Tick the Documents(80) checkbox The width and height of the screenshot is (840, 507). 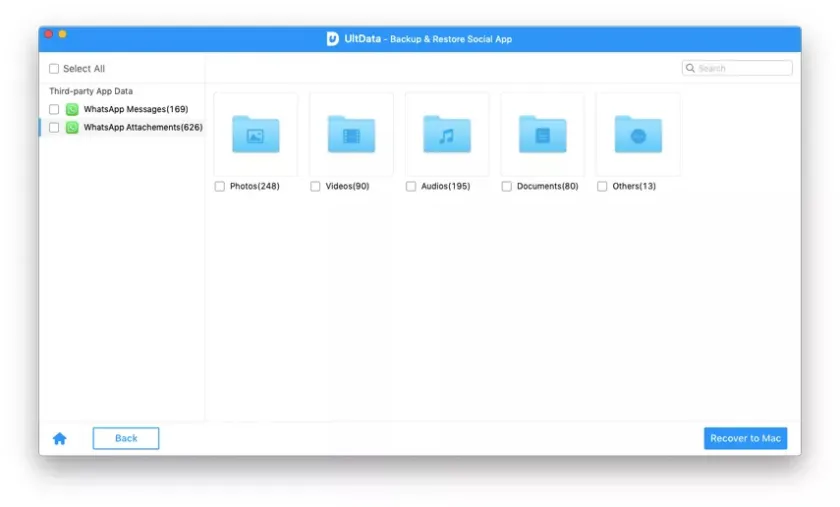pyautogui.click(x=507, y=186)
